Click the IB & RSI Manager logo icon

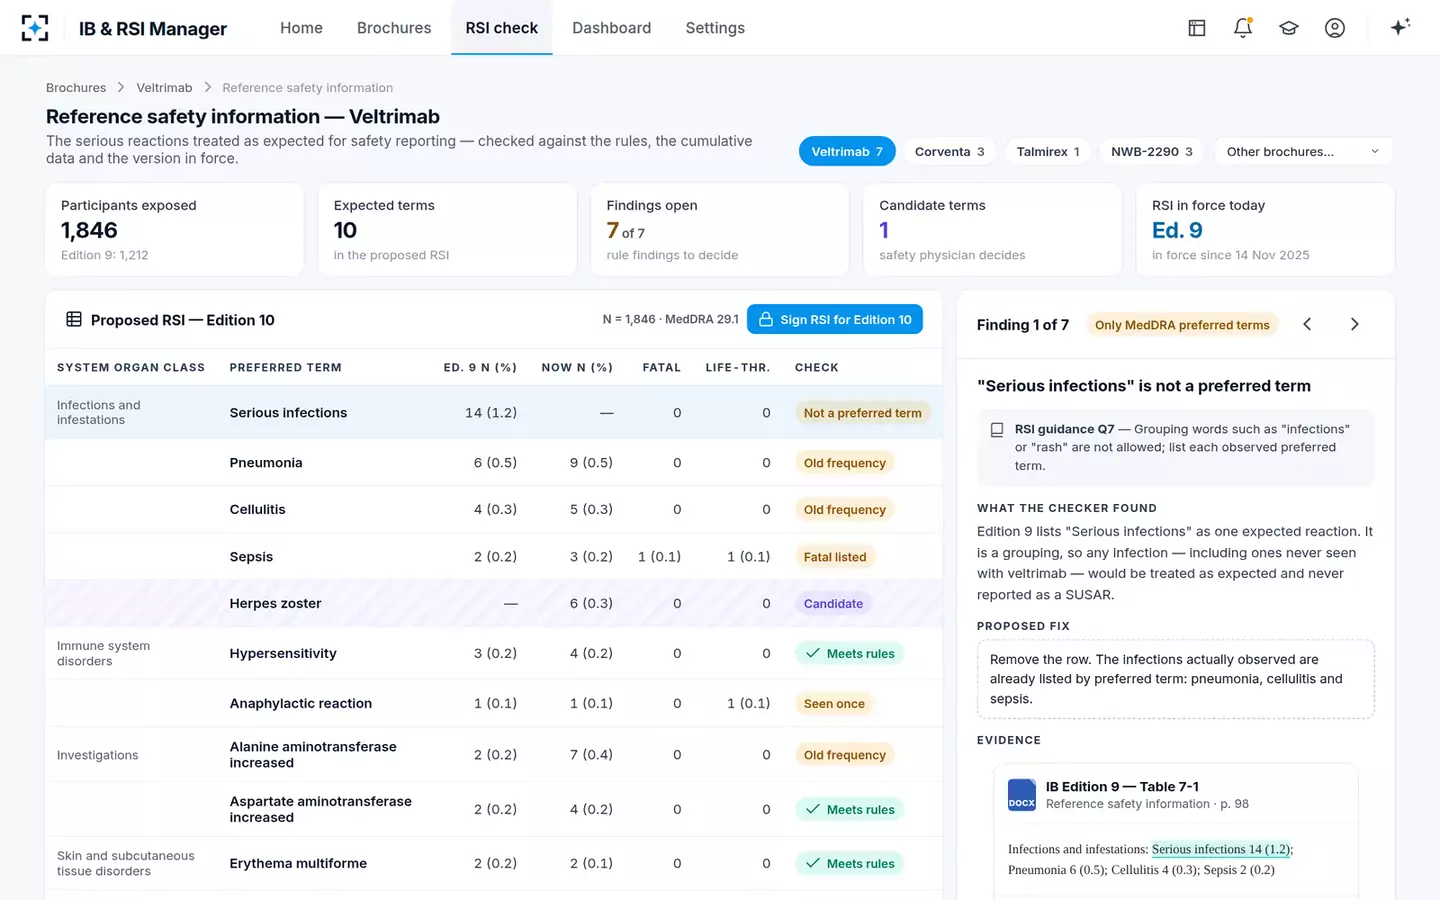pyautogui.click(x=35, y=28)
